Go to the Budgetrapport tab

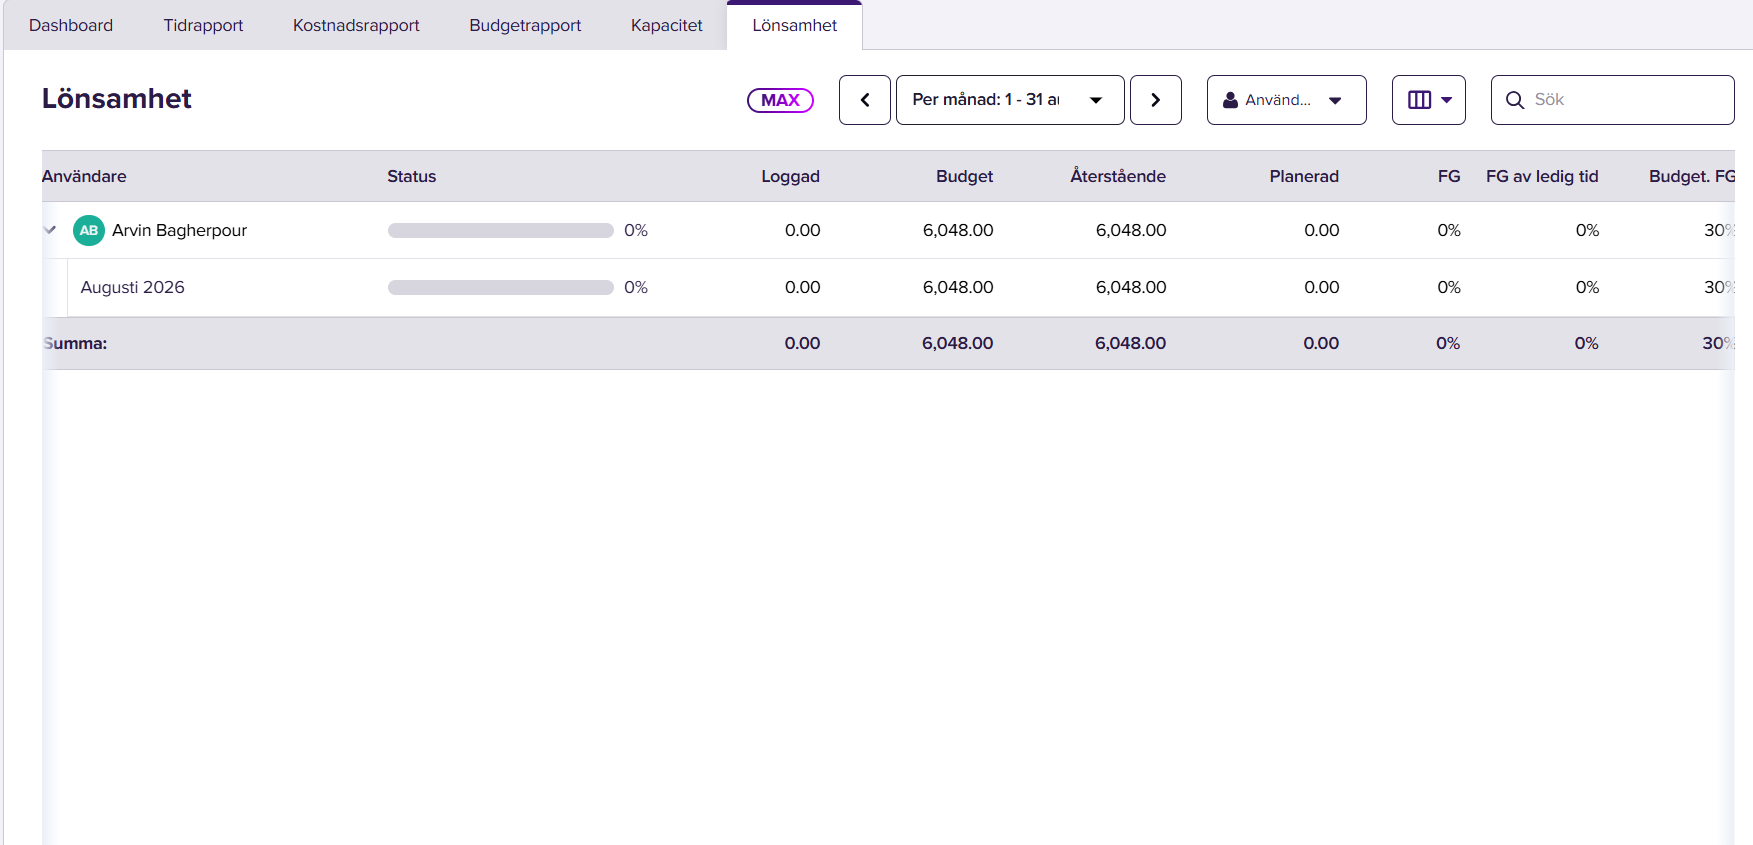[x=525, y=25]
